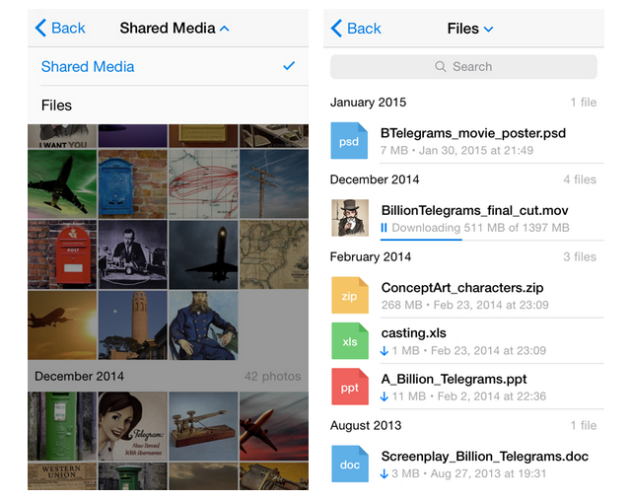Screen dimensions: 631x500
Task: Open the painted postman portrait photo
Action: [204, 325]
